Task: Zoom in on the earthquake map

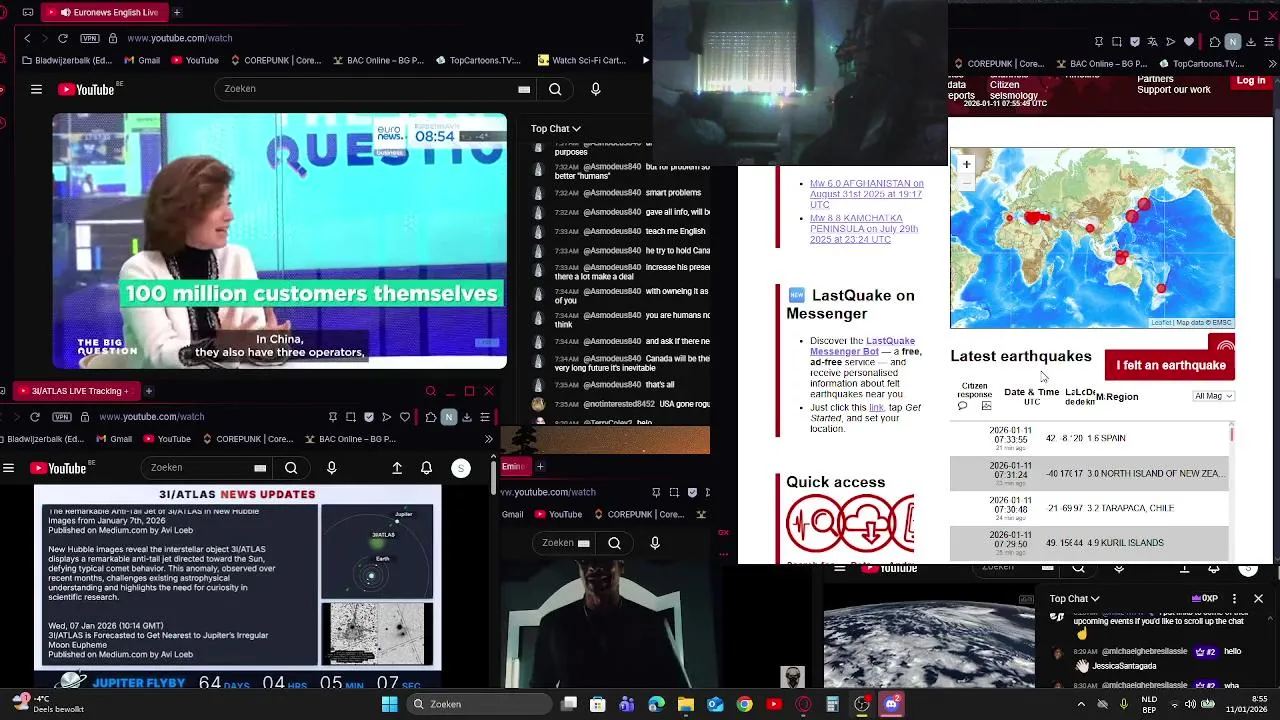Action: click(x=966, y=164)
